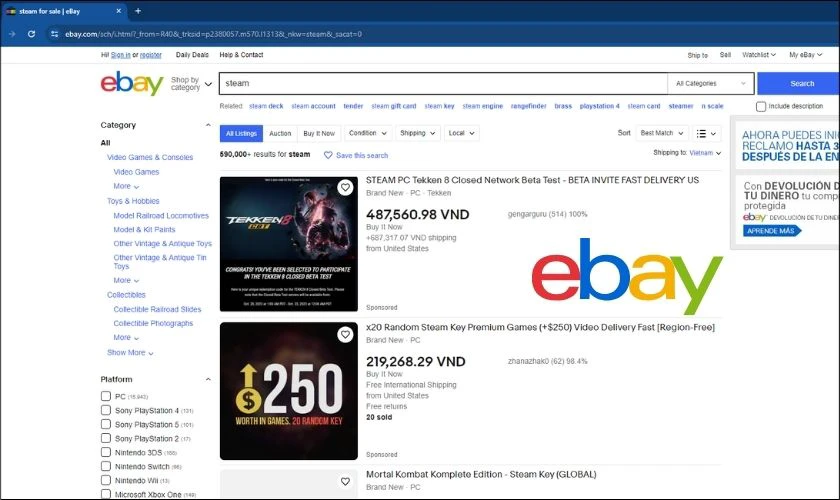The width and height of the screenshot is (840, 500).
Task: Click the Sign in link
Action: point(121,55)
